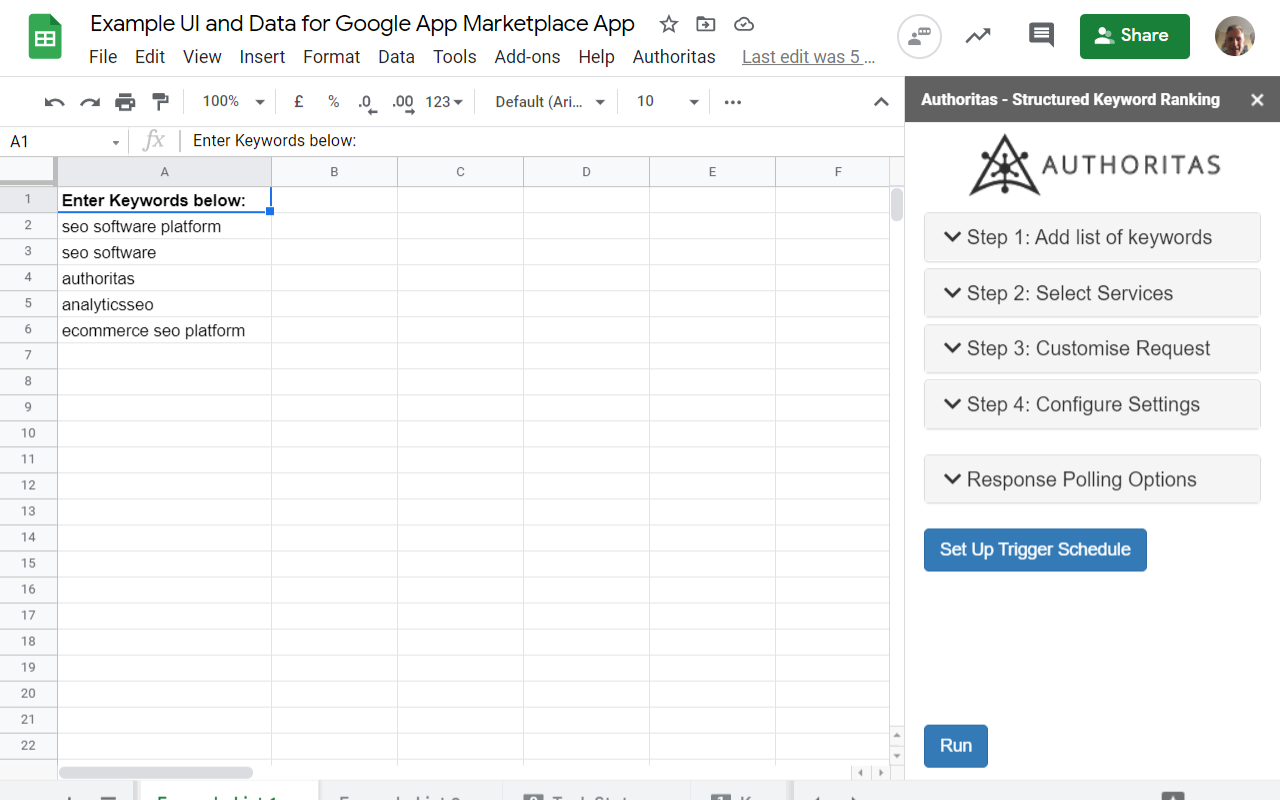Expand Step 3: Customise Request
The width and height of the screenshot is (1280, 800).
click(x=1092, y=348)
